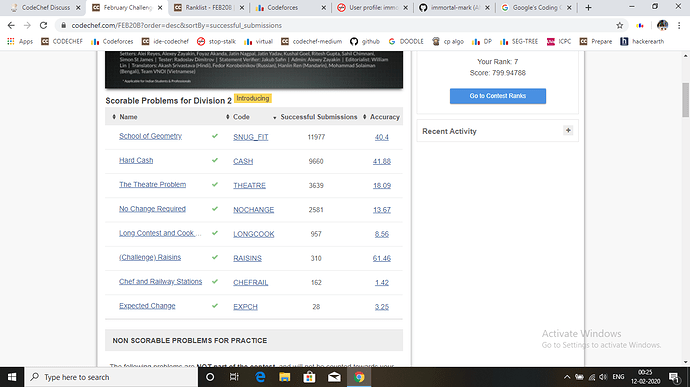Open Chef and Railway Stations problem

pyautogui.click(x=160, y=281)
